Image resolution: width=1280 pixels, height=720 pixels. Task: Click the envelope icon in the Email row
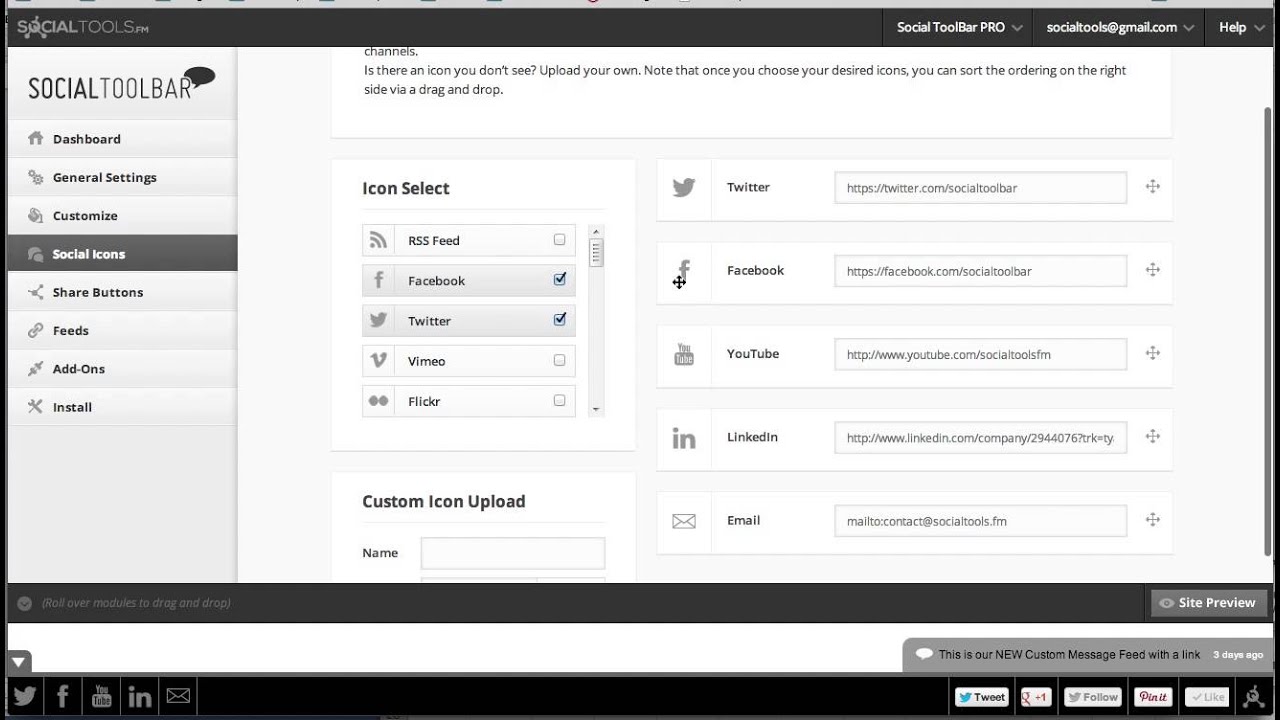tap(684, 521)
